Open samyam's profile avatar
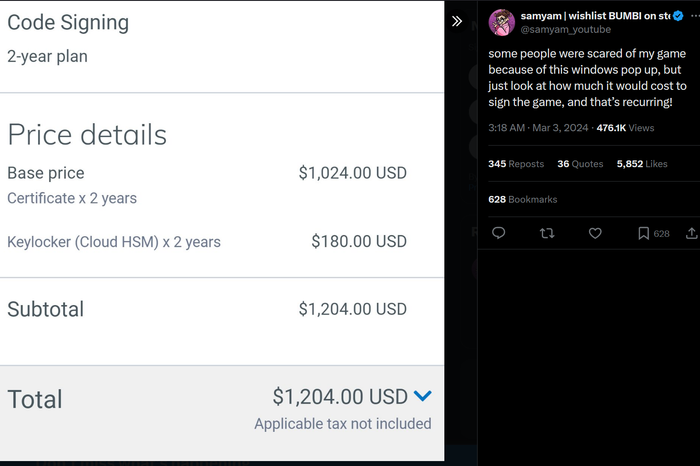Viewport: 700px width, 466px height. 502,22
